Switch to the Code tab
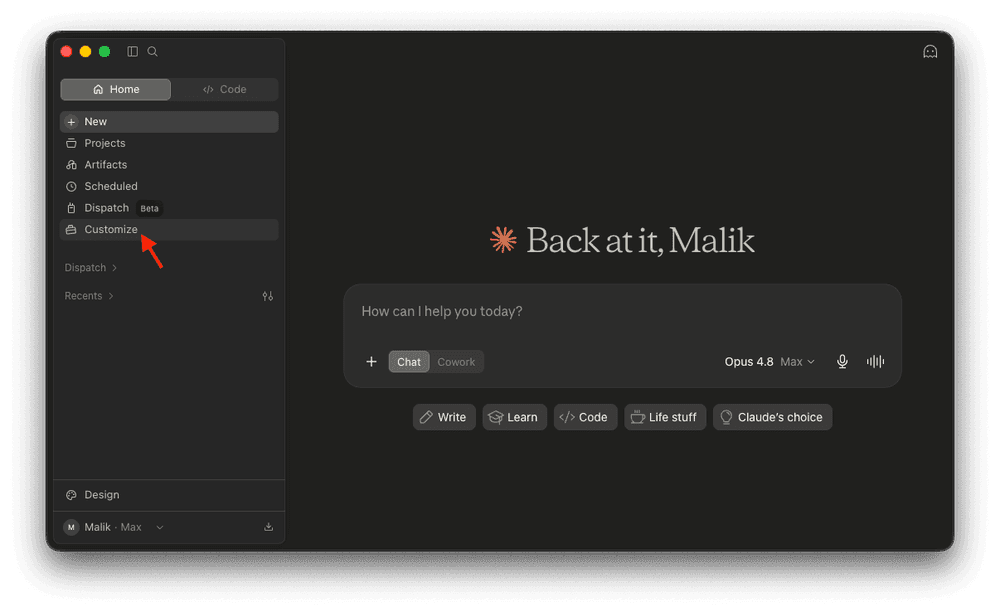 (224, 89)
